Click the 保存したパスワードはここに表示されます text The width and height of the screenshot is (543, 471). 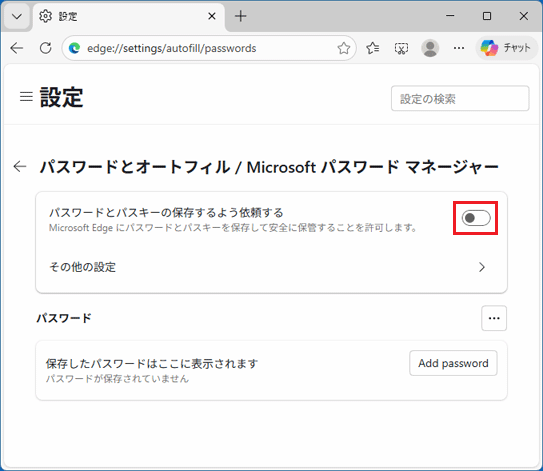(x=152, y=364)
